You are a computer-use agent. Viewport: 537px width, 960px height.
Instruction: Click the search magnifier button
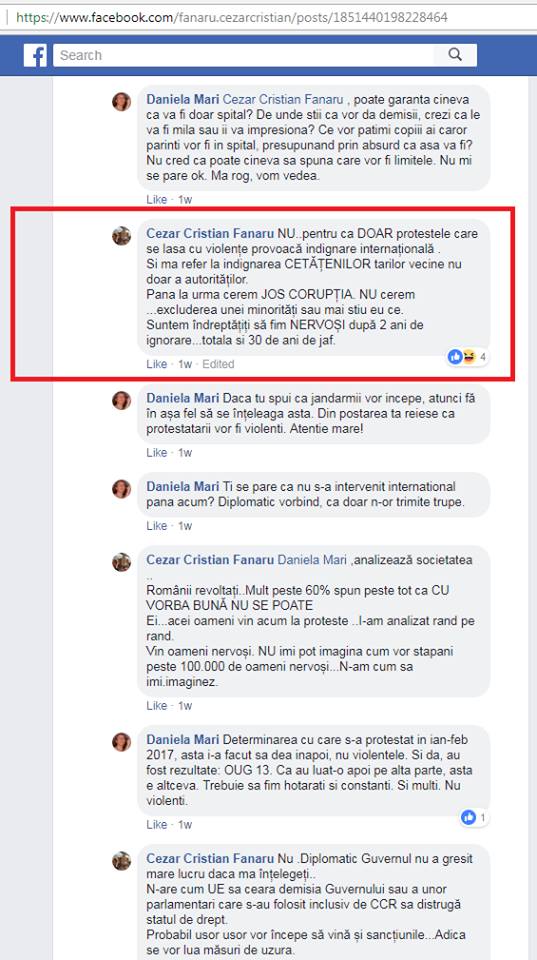pos(455,55)
